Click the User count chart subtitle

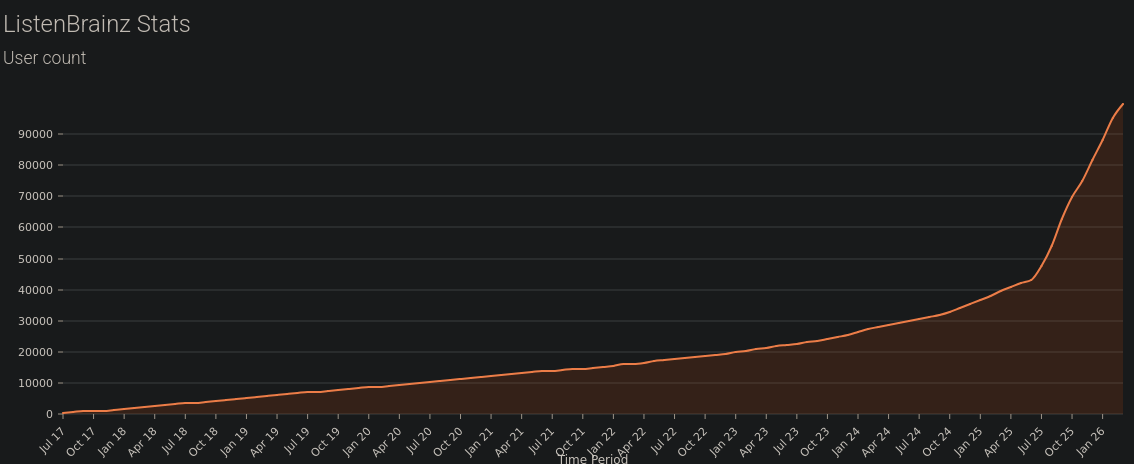[45, 58]
